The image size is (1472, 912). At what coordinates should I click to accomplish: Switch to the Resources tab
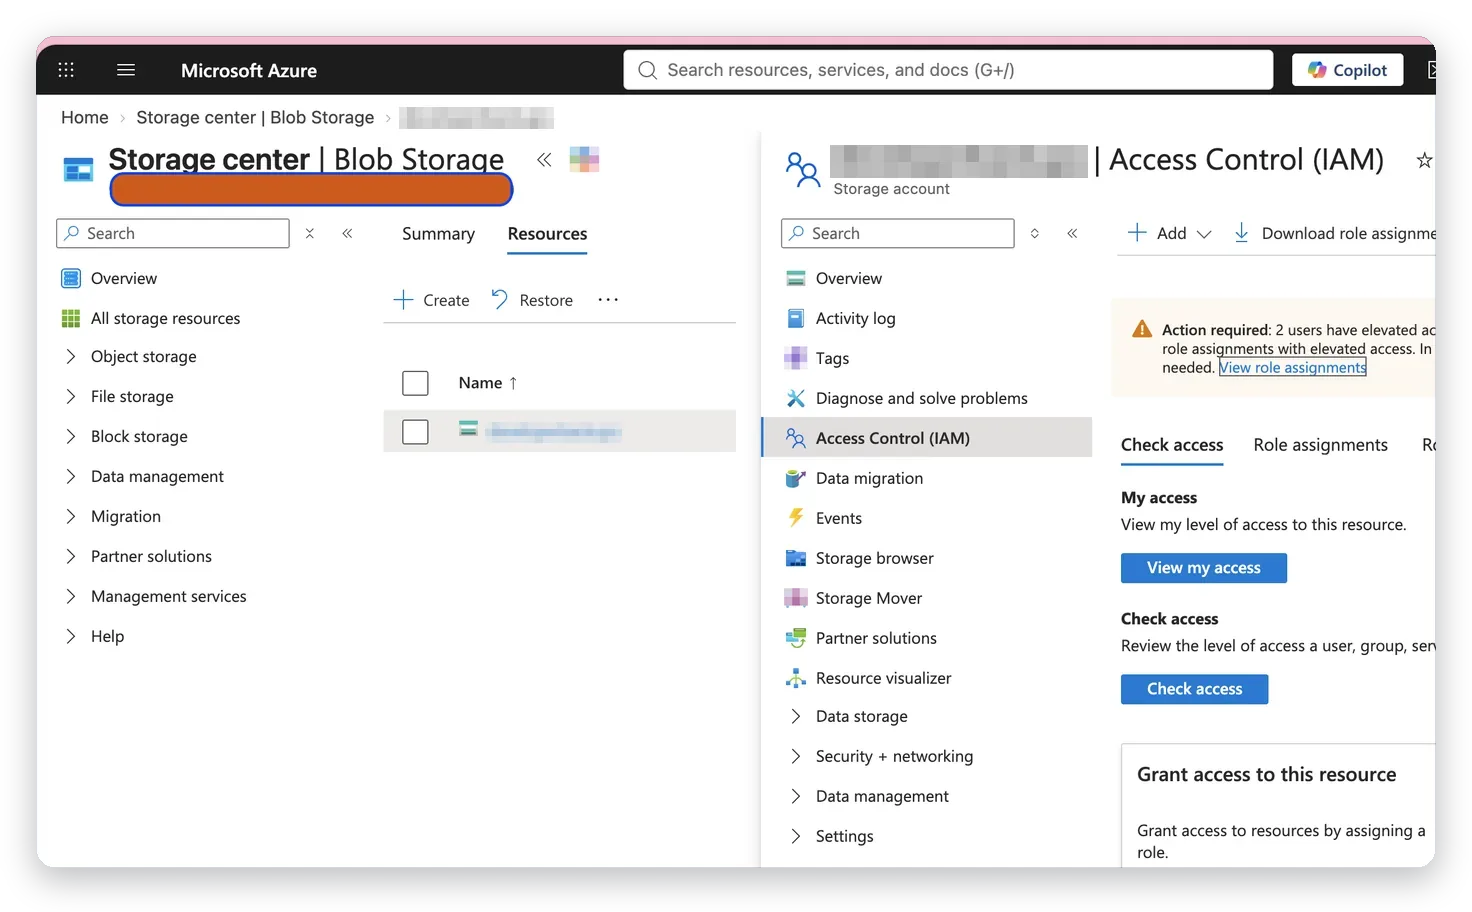[547, 233]
